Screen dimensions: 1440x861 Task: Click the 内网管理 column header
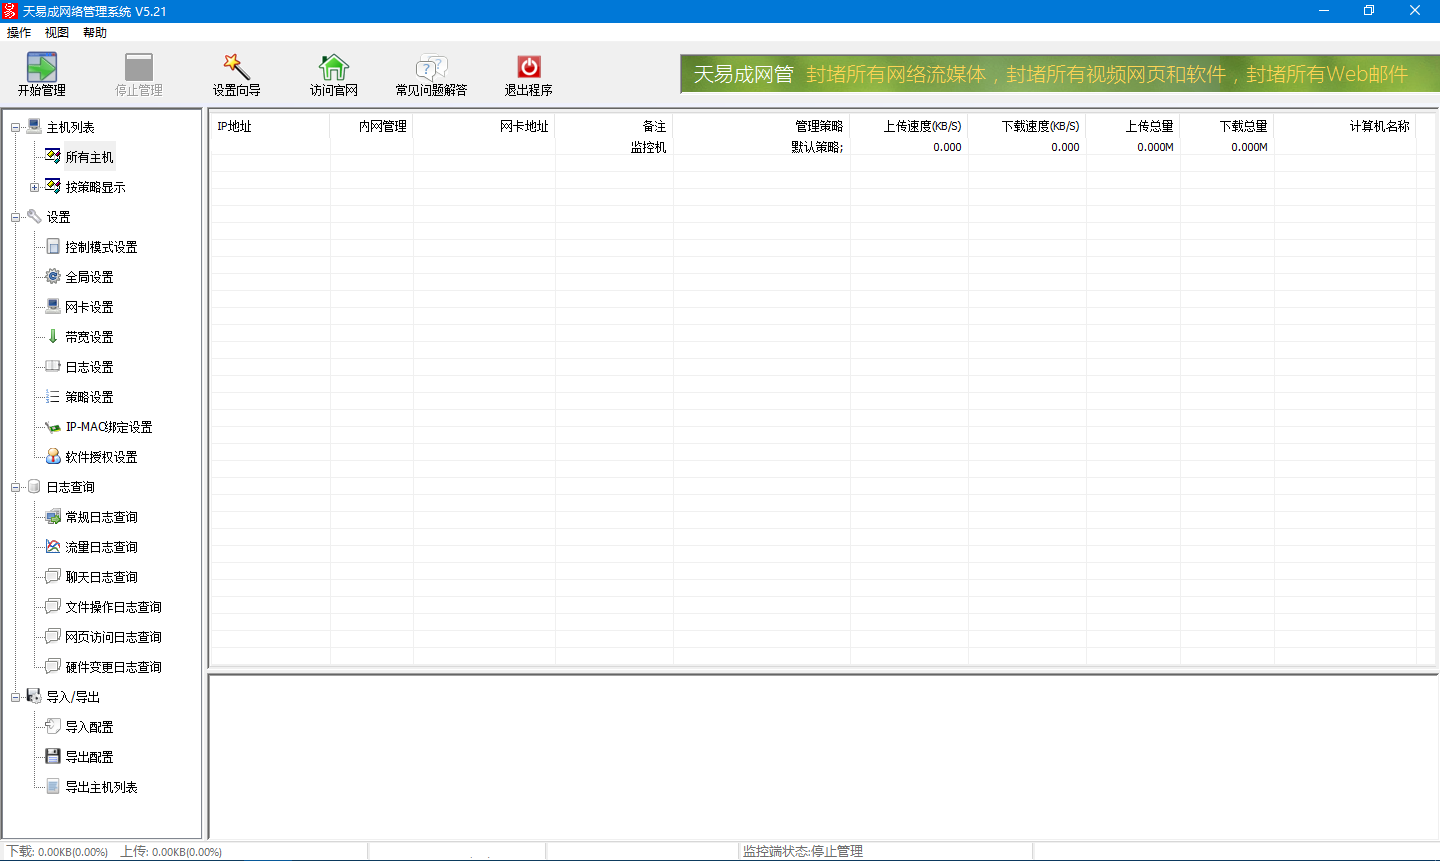(372, 126)
